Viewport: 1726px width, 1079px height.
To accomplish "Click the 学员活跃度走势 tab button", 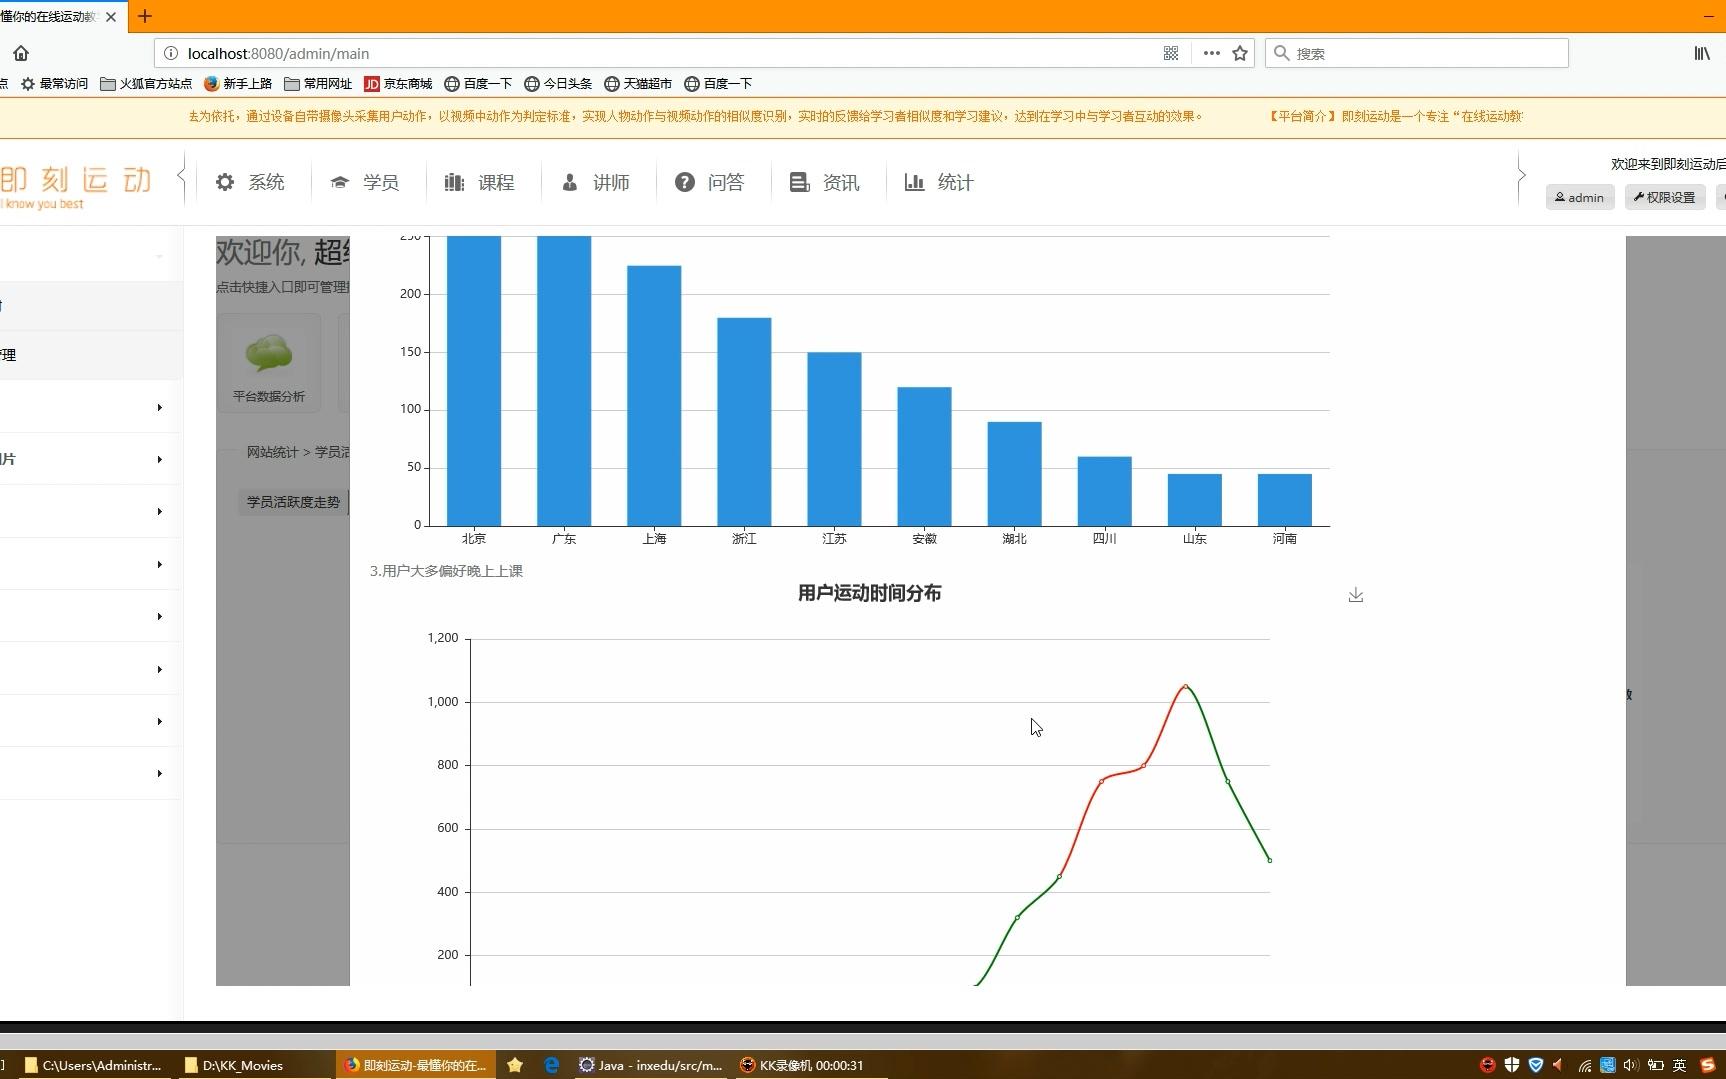I will (x=293, y=502).
